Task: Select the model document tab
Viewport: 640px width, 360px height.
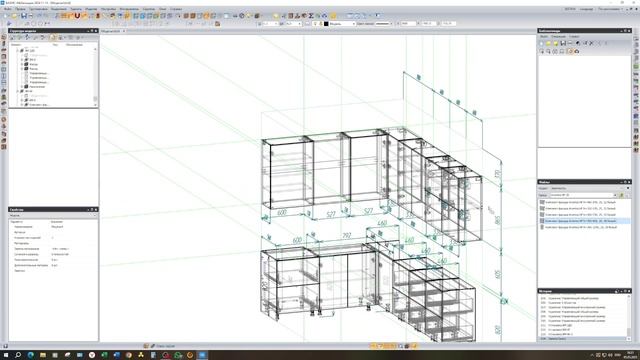Action: click(111, 31)
